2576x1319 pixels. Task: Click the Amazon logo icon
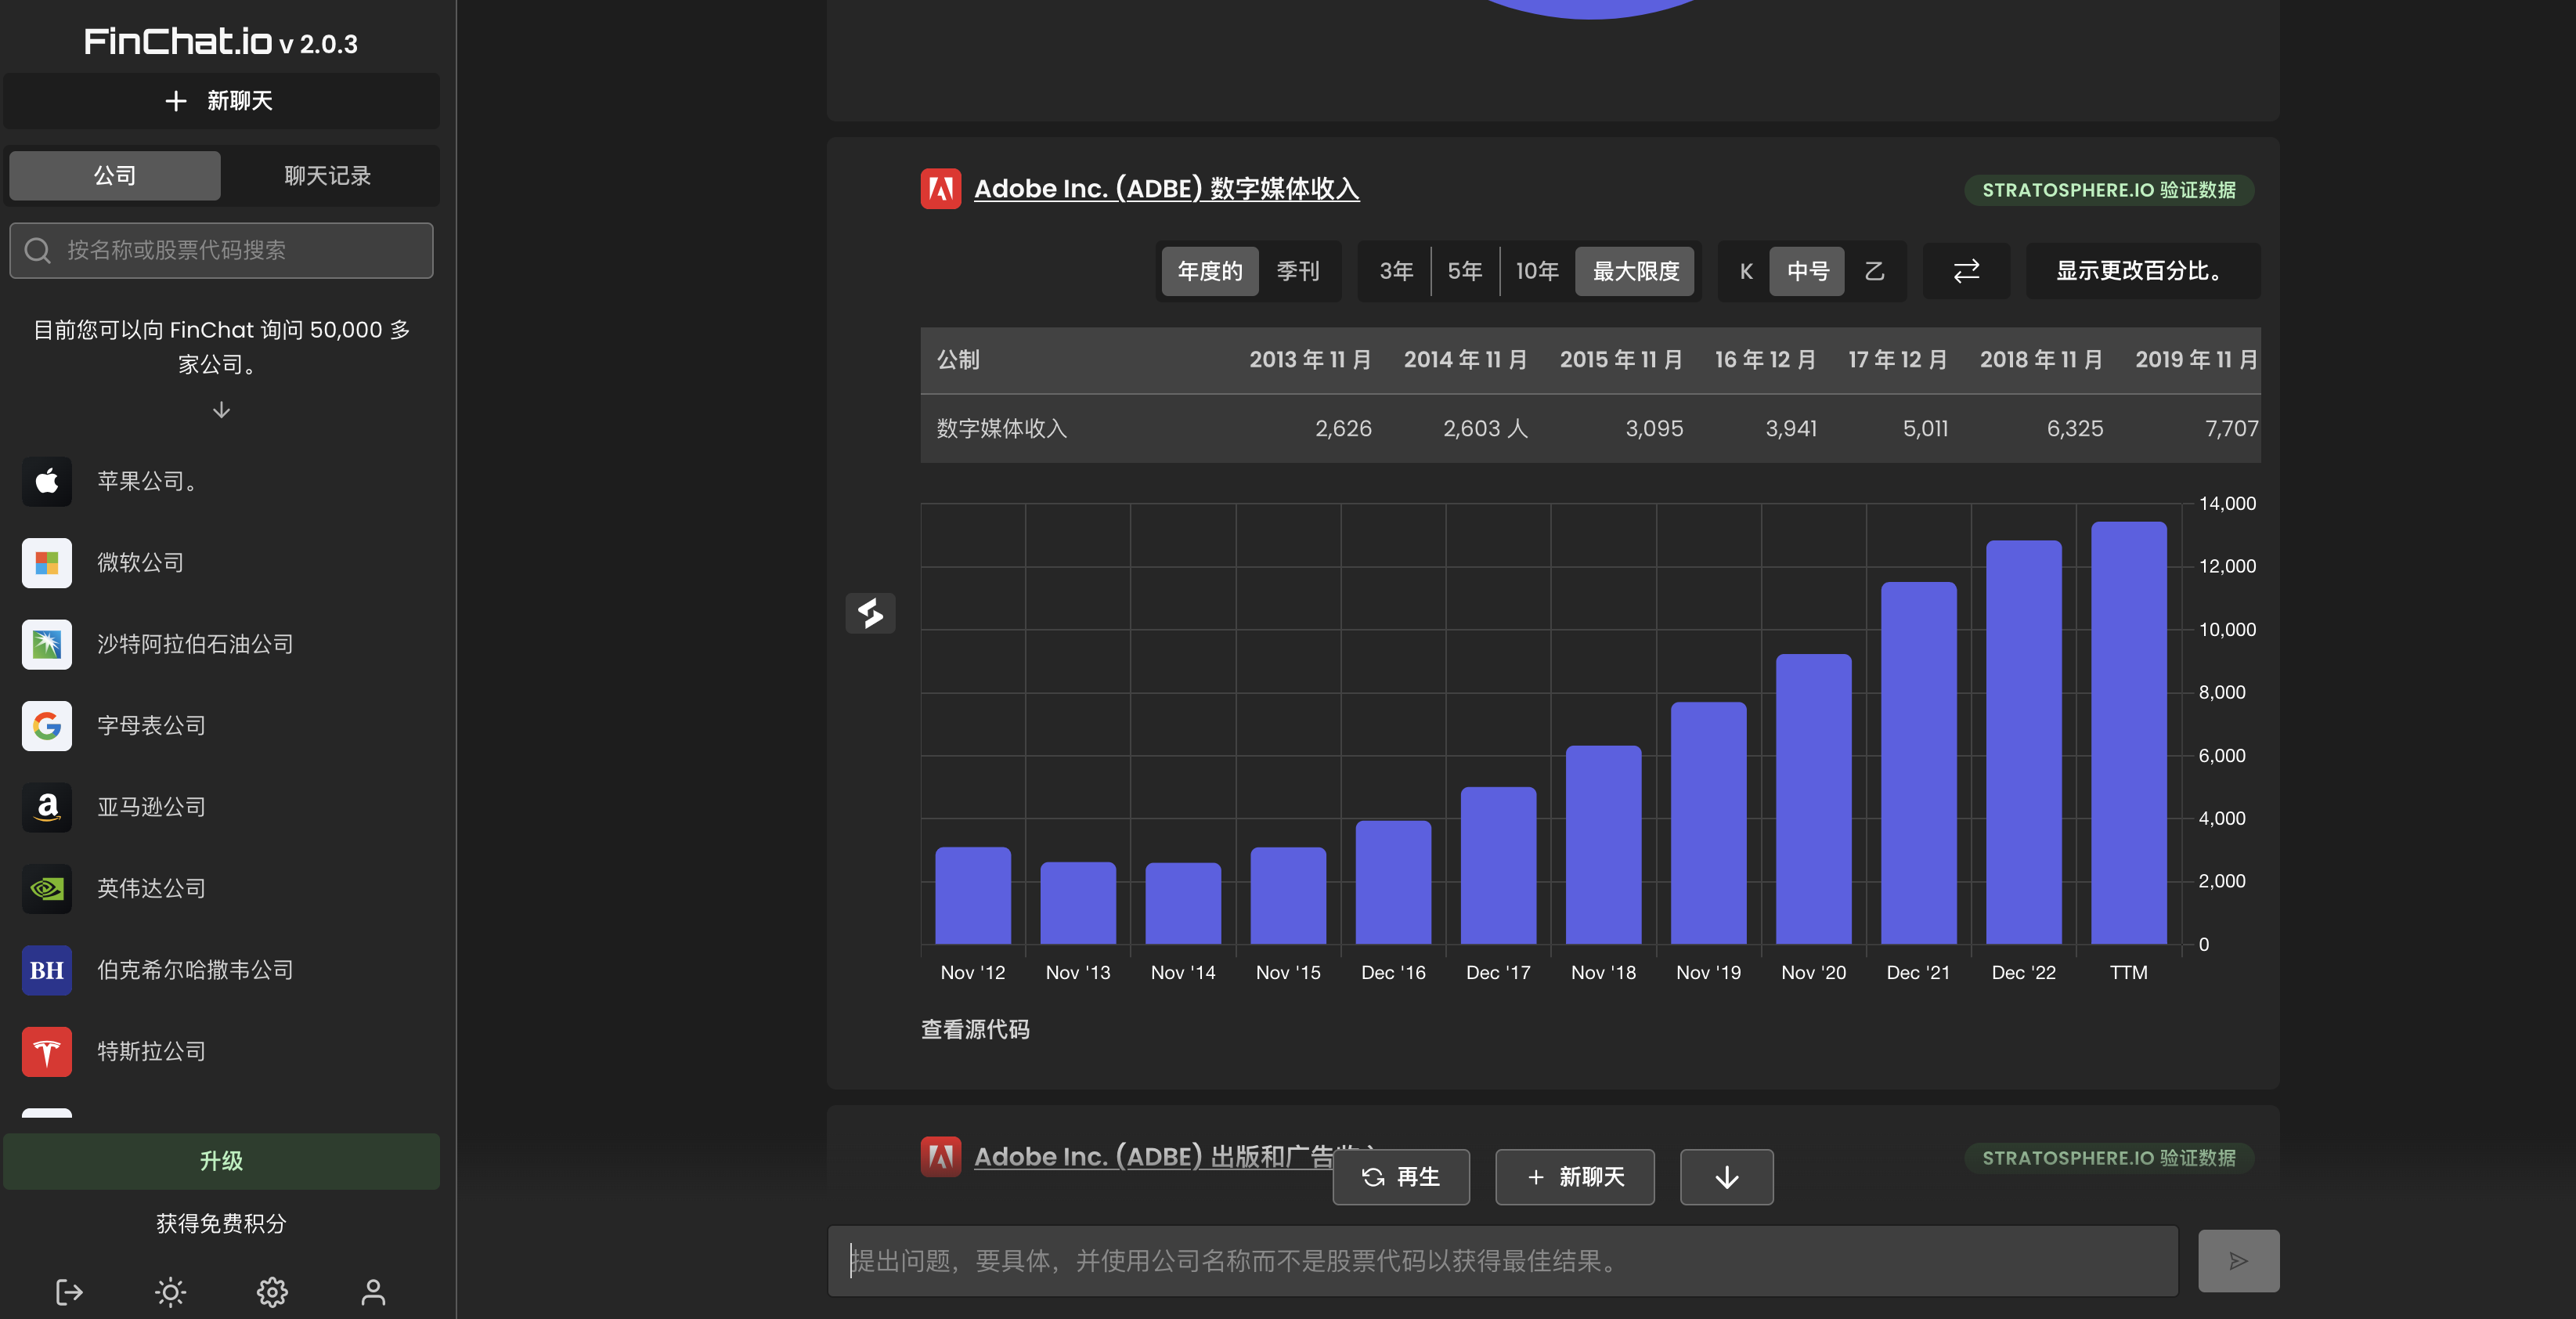point(47,807)
